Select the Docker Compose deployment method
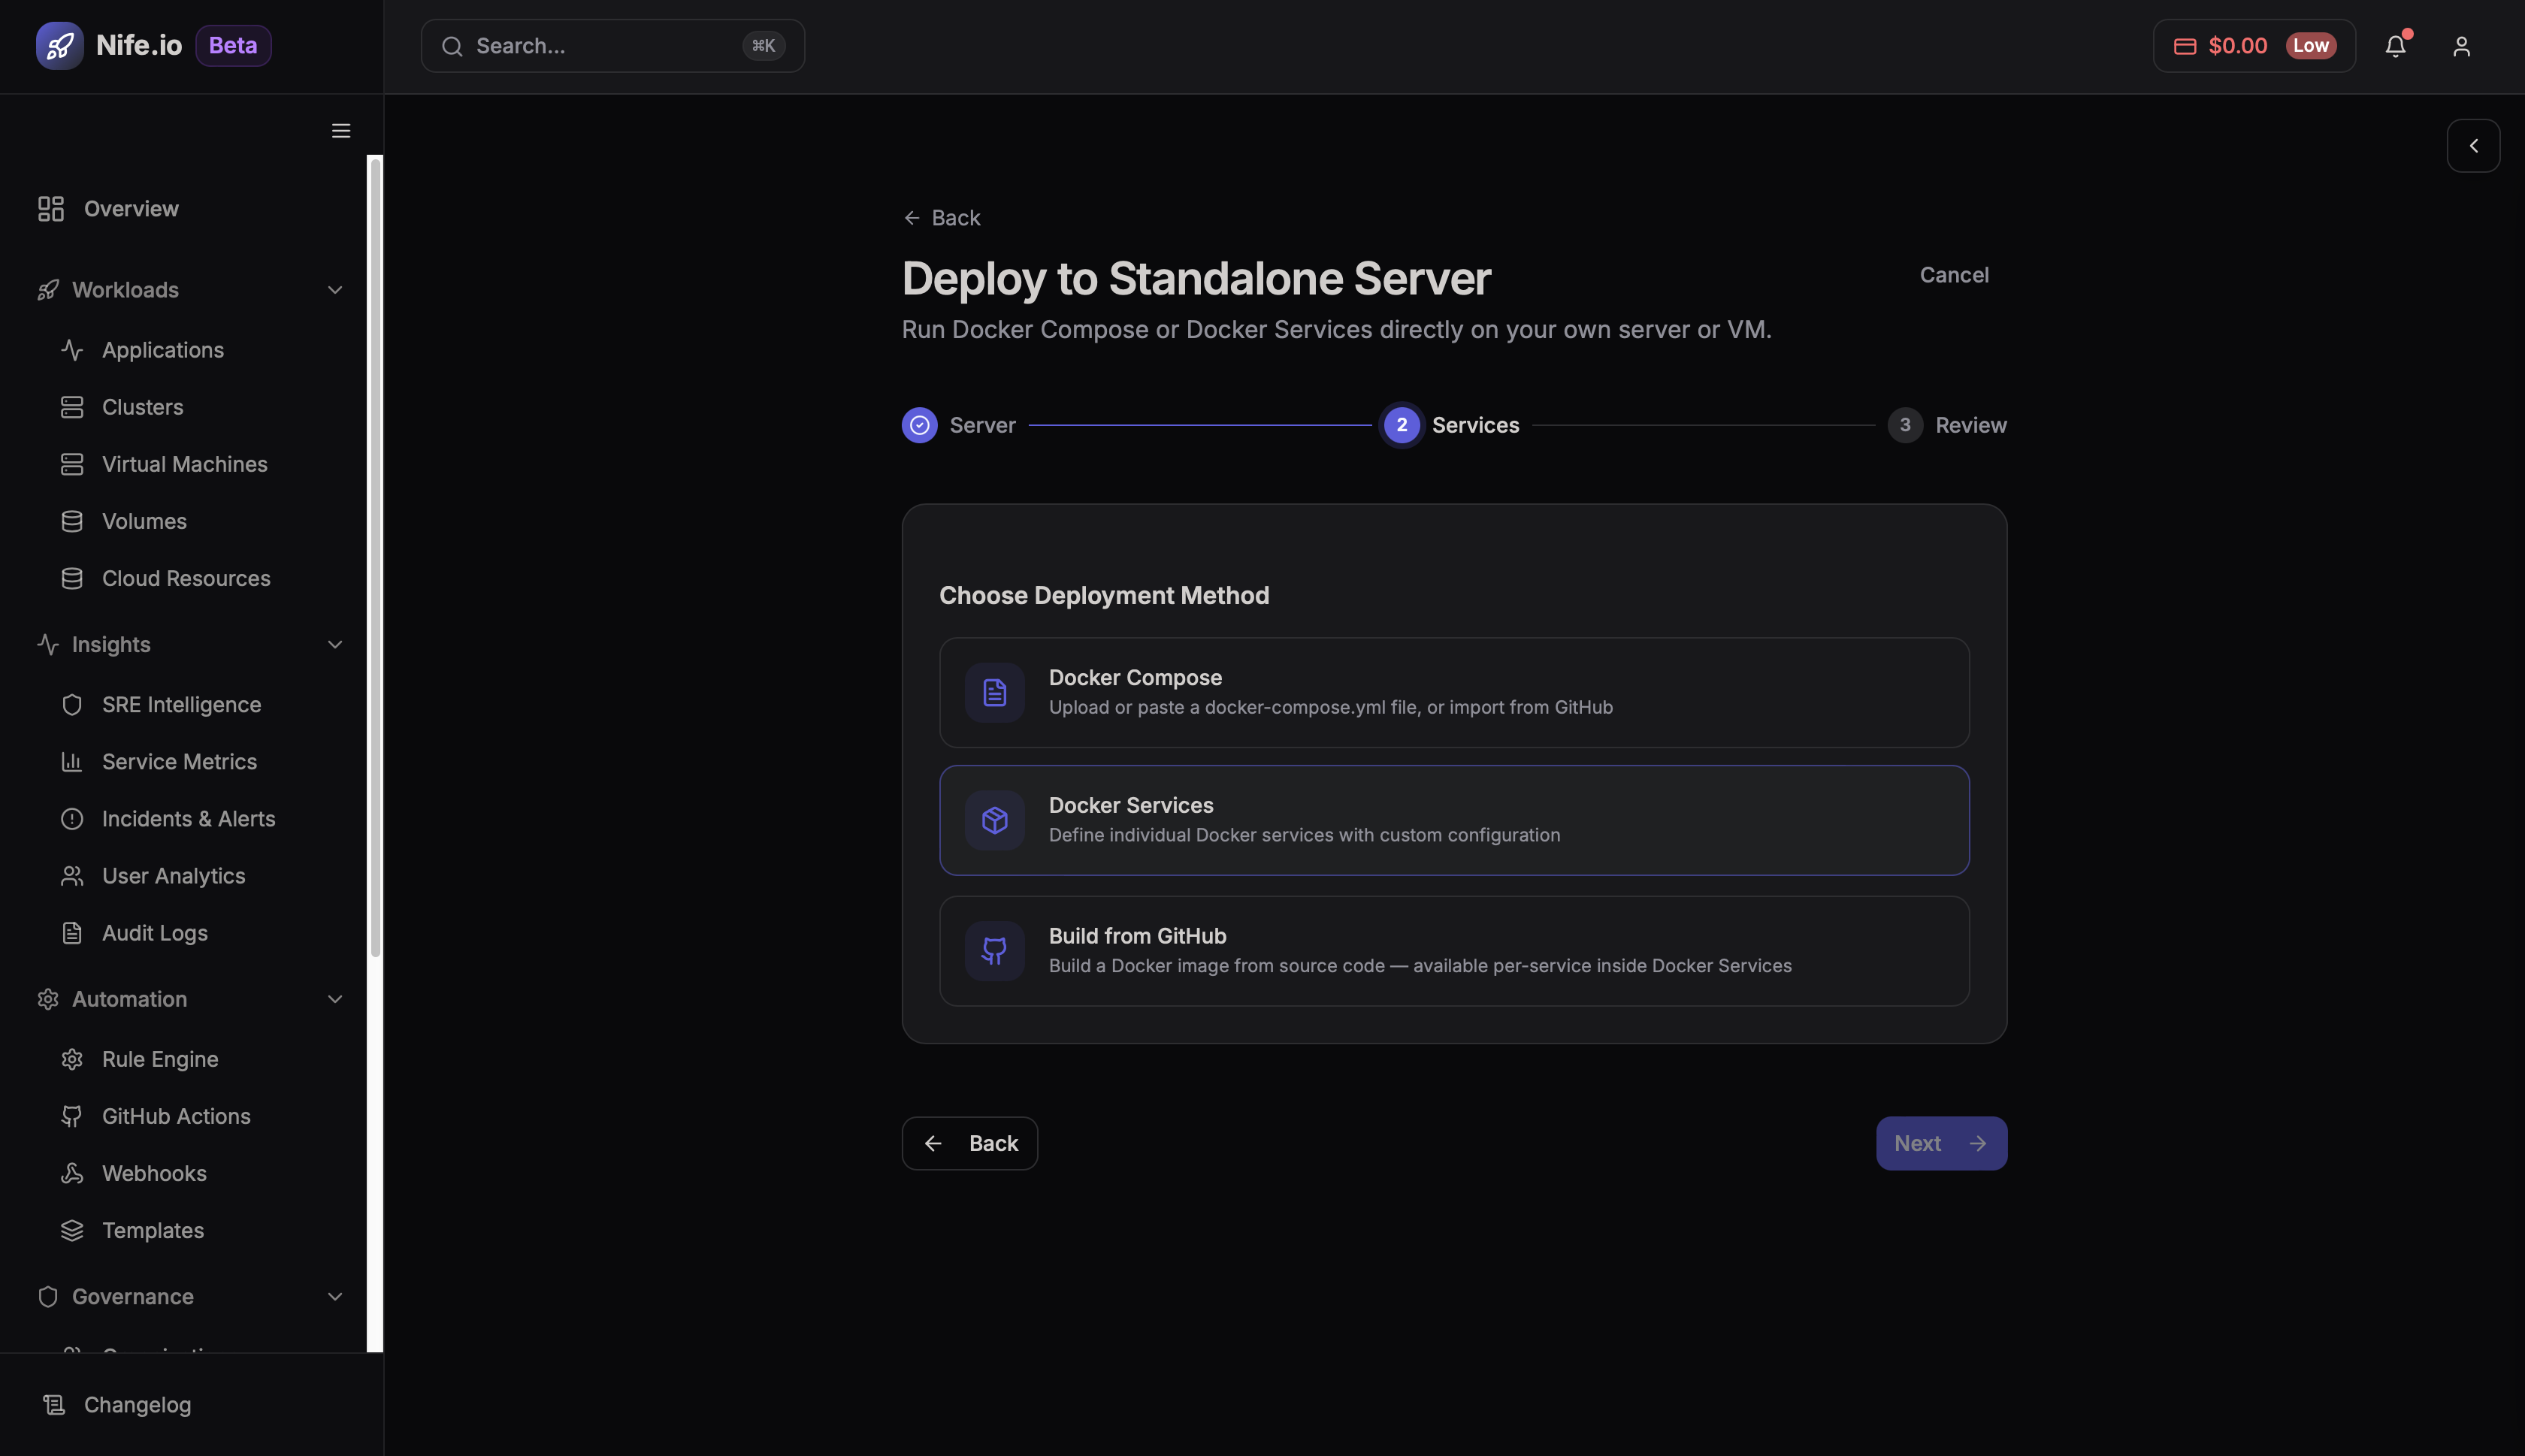The height and width of the screenshot is (1456, 2525). pyautogui.click(x=1451, y=692)
